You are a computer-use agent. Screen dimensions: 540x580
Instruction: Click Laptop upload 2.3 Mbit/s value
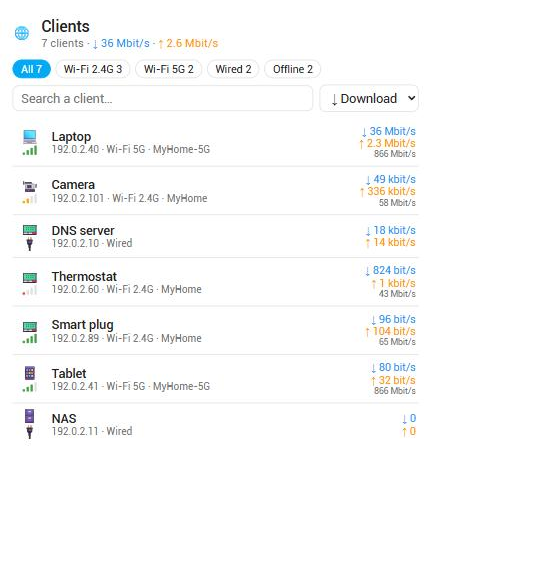[x=387, y=144]
